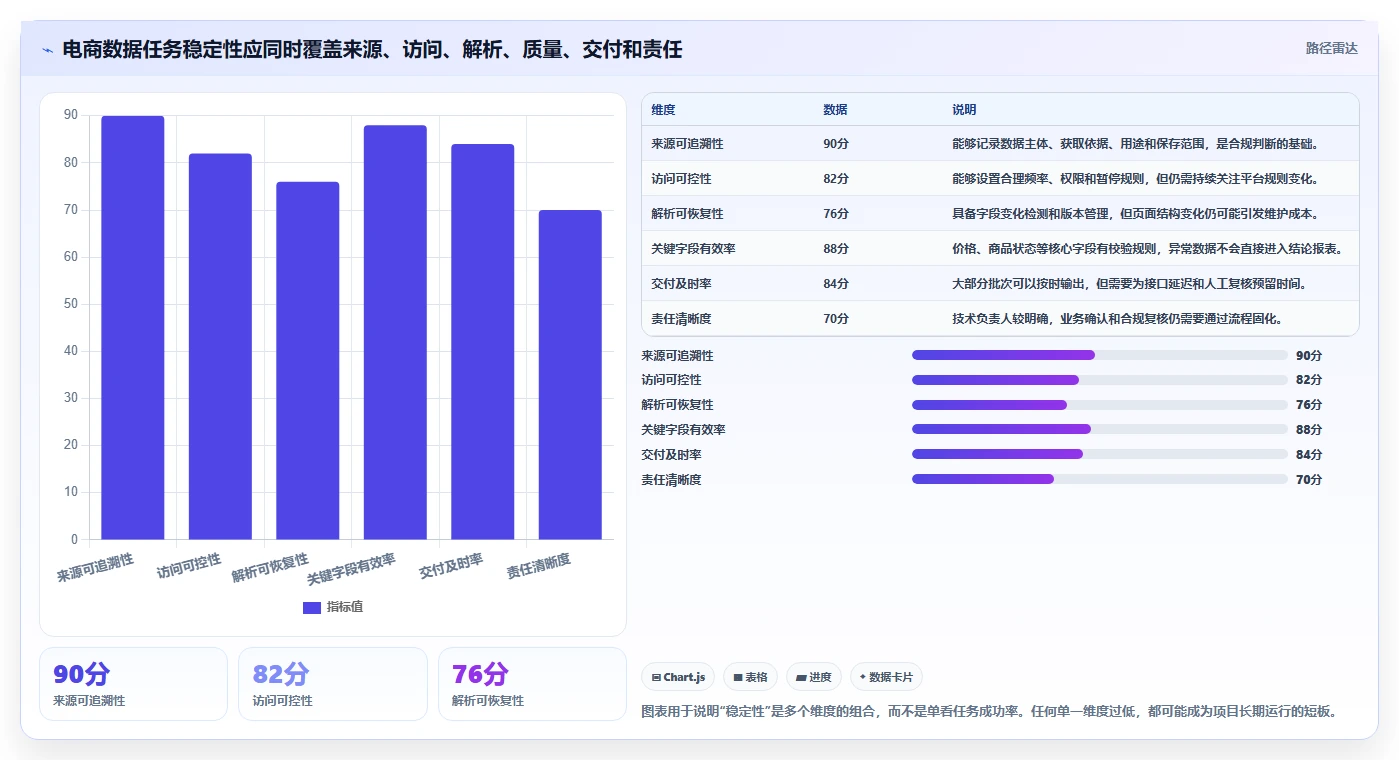Screen dimensions: 1399x760
Task: Toggle the 指标值 legend color box
Action: click(x=312, y=607)
